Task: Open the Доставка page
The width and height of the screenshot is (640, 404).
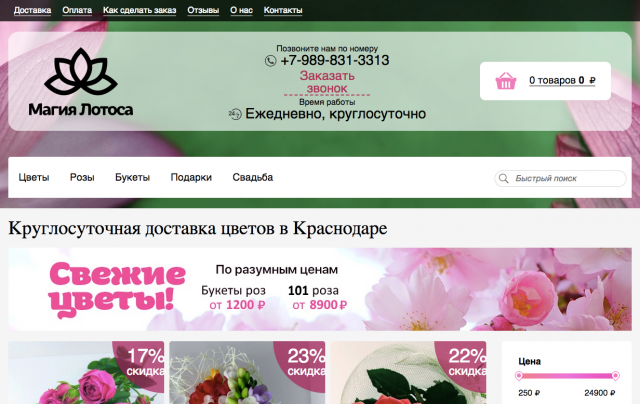Action: click(33, 10)
